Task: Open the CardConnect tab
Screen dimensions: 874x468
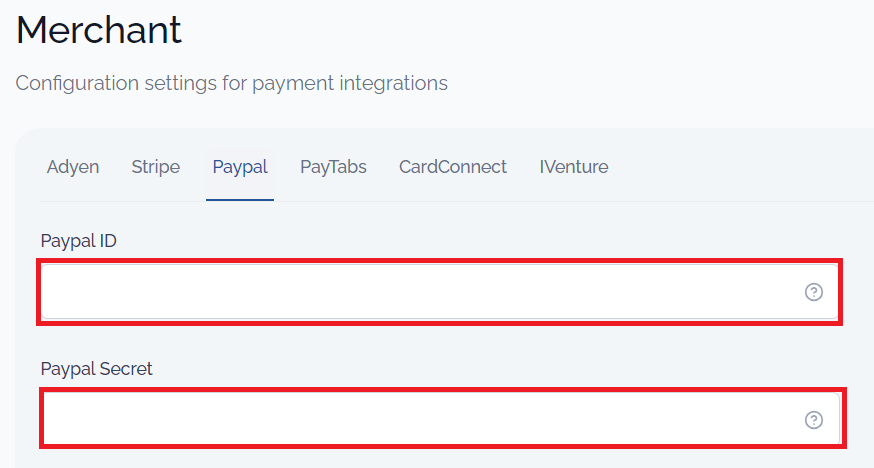Action: (x=453, y=167)
